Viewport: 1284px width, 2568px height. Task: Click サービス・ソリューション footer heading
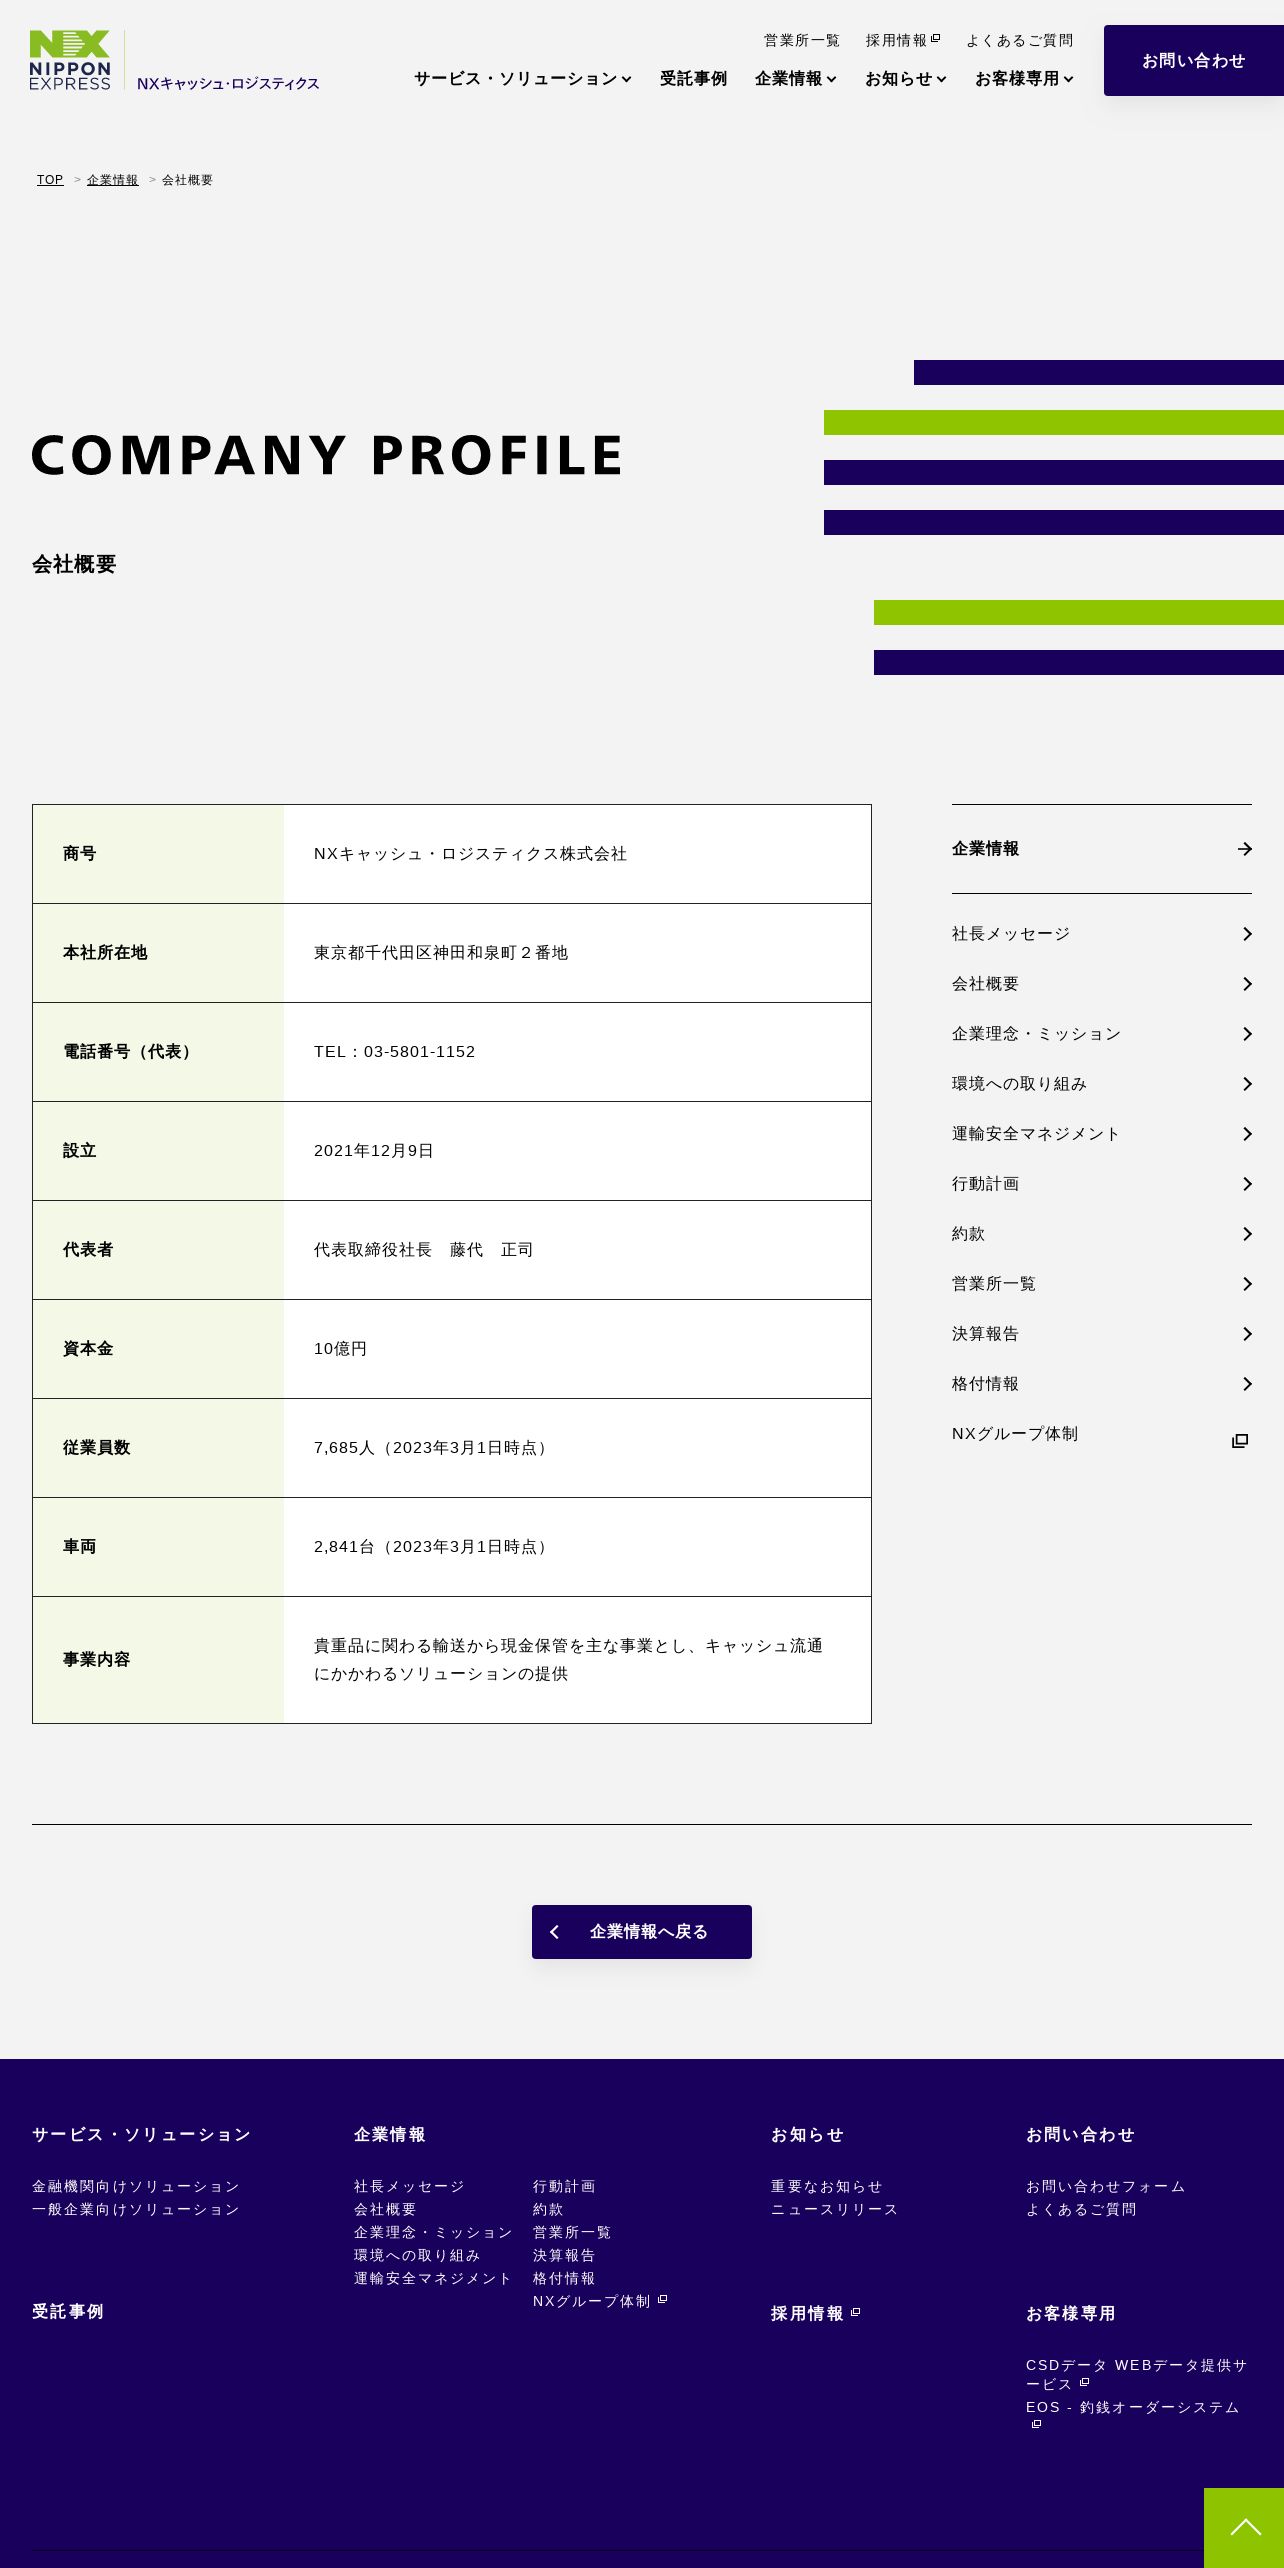(142, 2134)
